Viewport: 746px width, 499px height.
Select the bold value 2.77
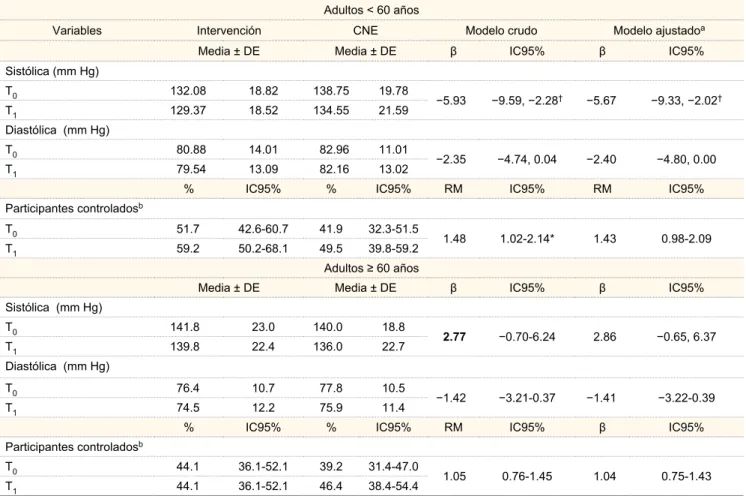pos(454,337)
